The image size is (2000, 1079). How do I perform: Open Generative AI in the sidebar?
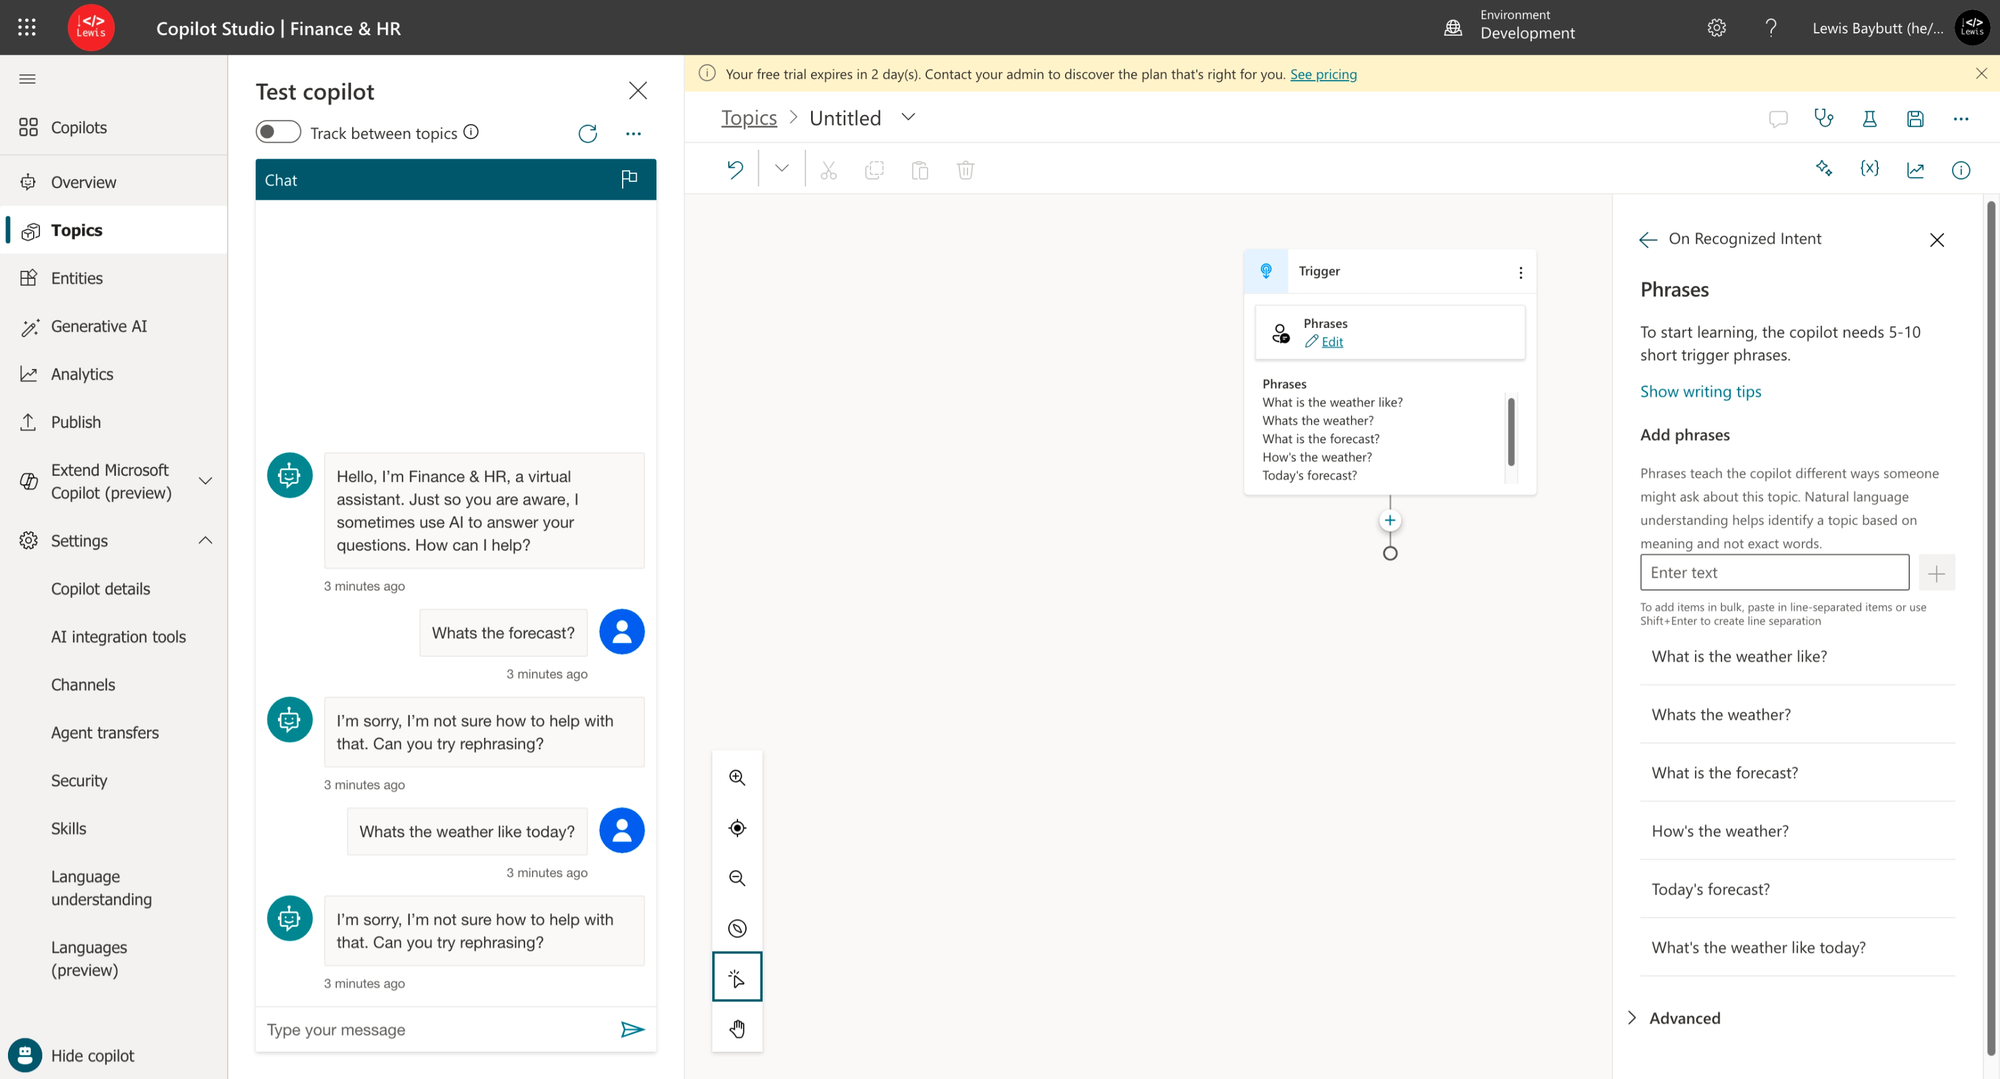point(99,326)
